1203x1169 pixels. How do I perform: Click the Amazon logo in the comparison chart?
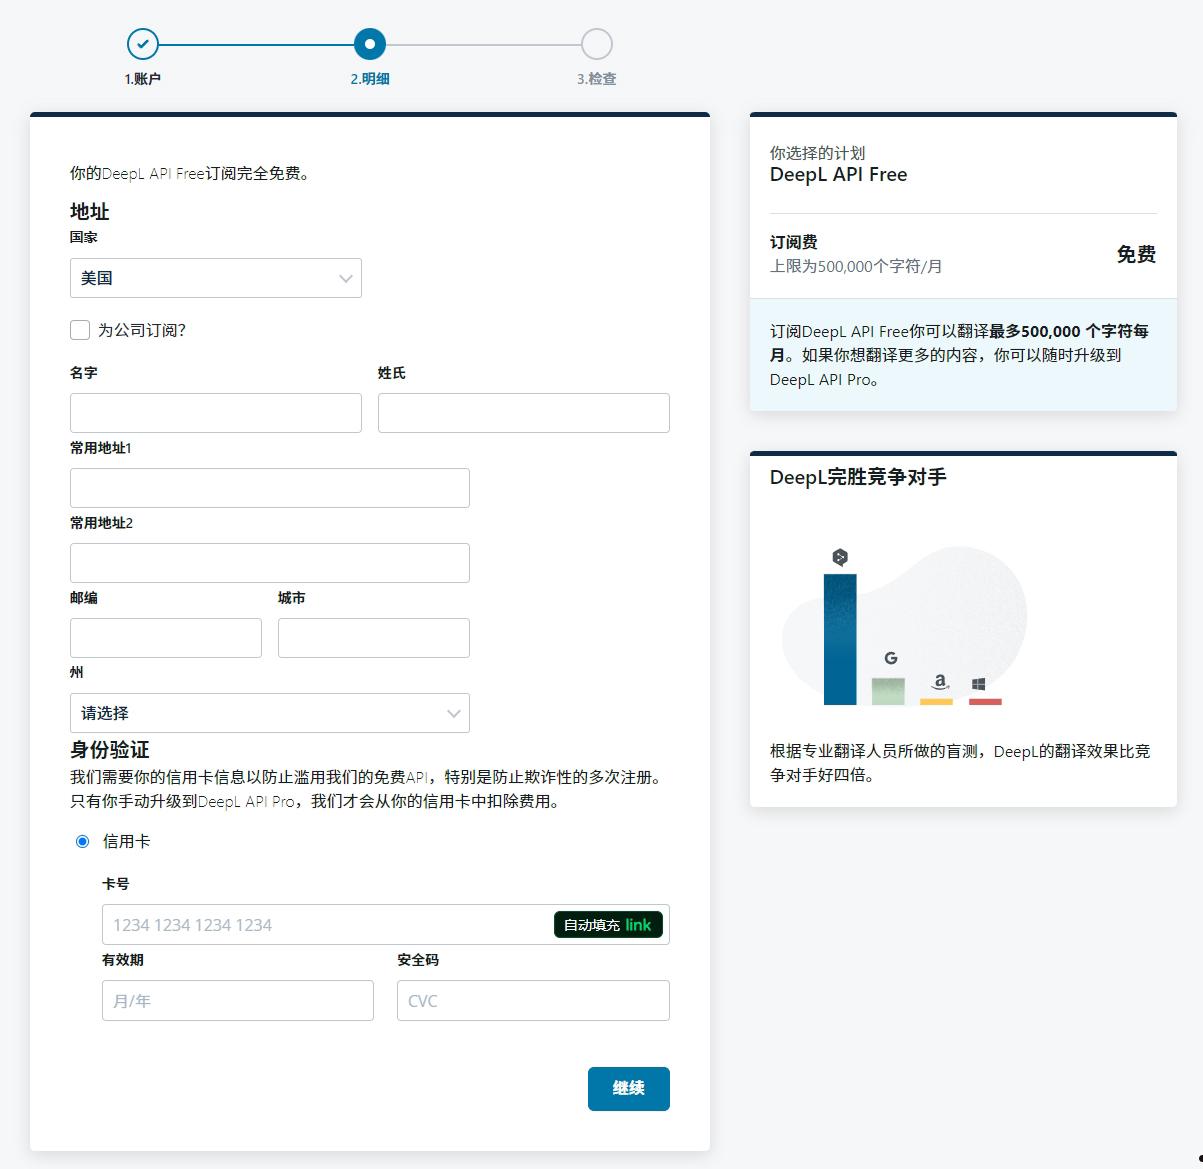coord(940,682)
